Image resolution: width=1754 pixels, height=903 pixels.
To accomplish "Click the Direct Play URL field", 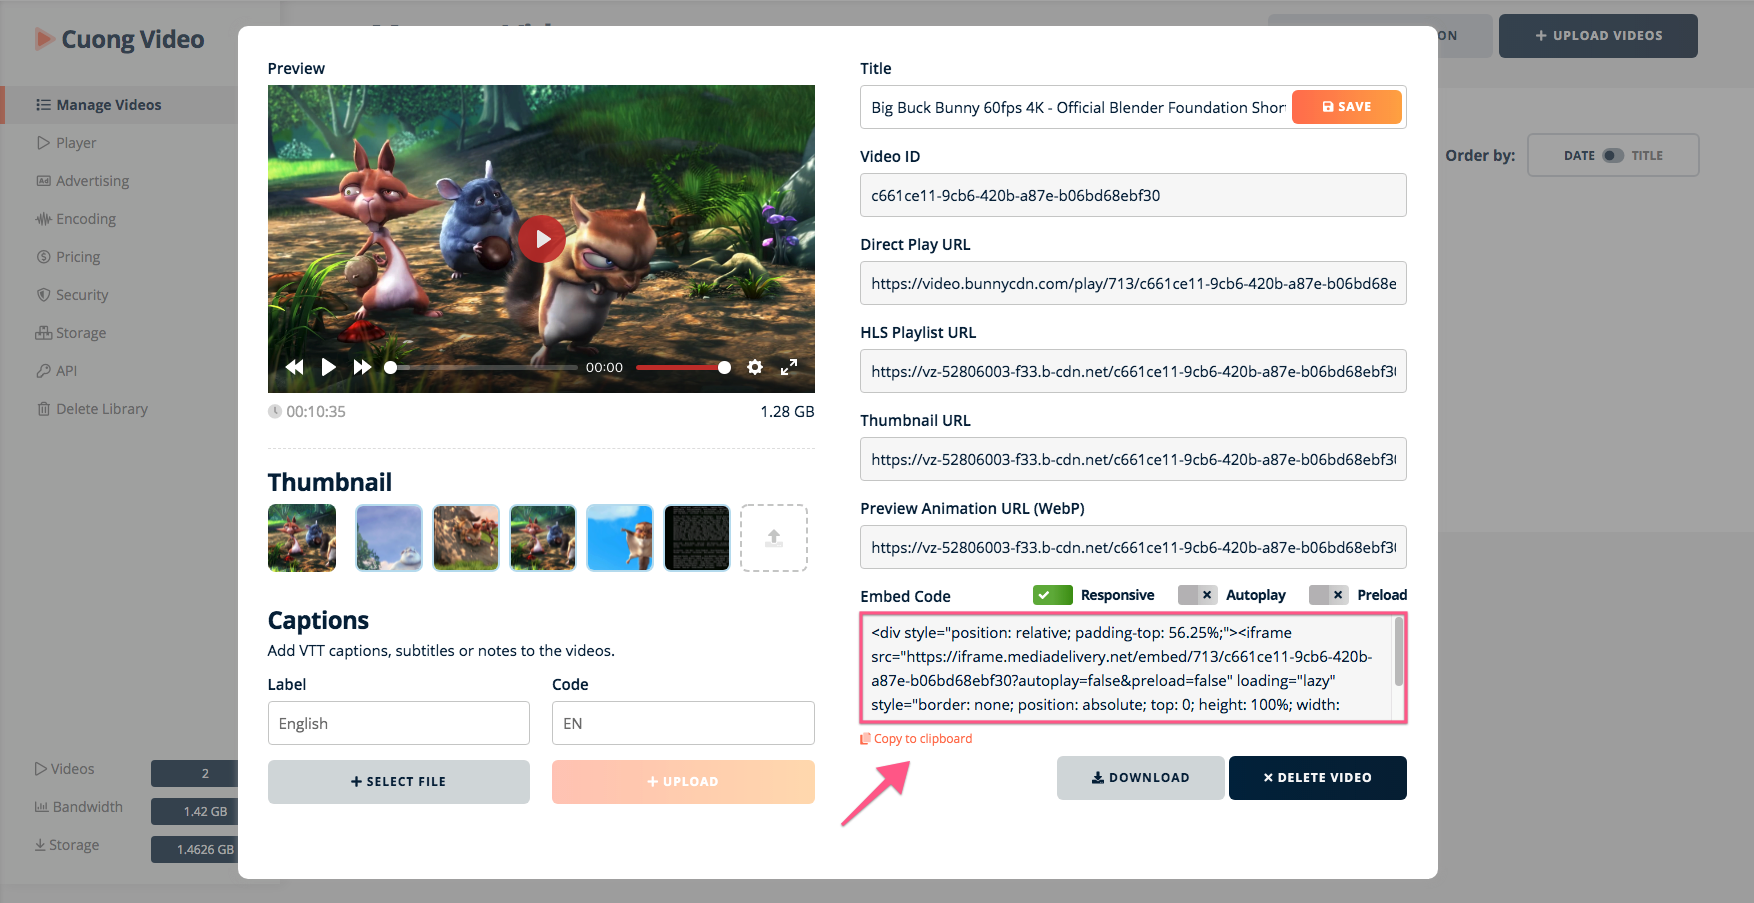I will (x=1133, y=283).
